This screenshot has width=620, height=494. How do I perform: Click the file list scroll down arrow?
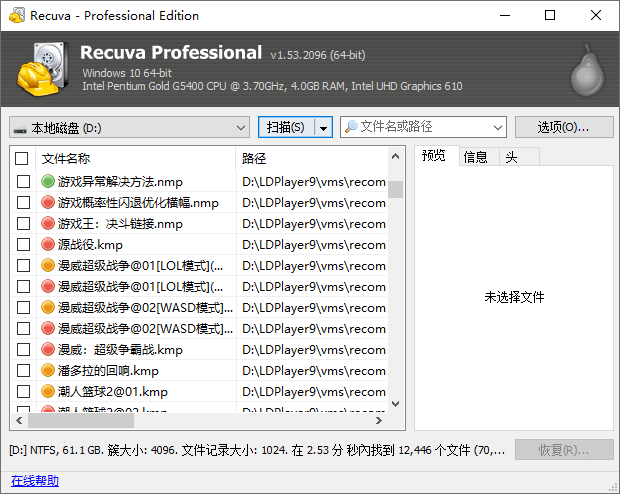[x=395, y=403]
